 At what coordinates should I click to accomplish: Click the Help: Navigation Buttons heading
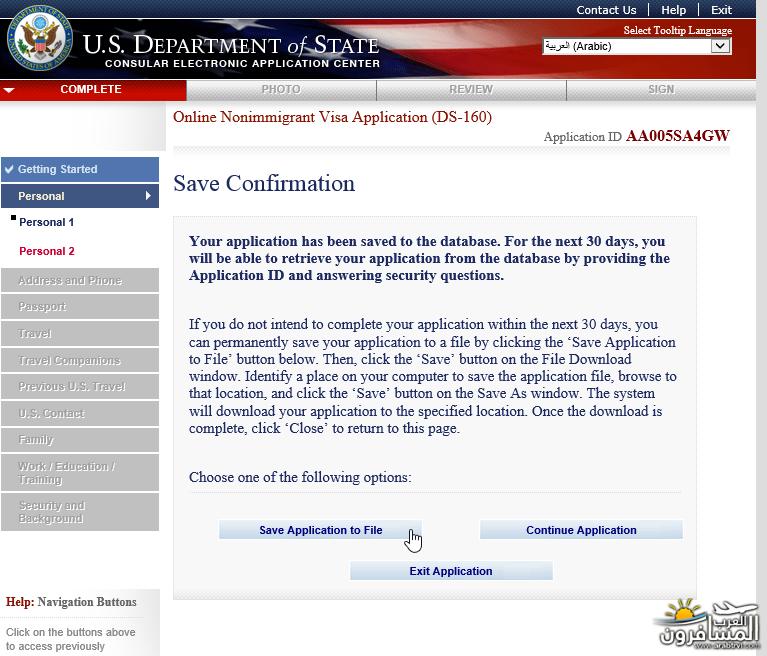tap(71, 602)
